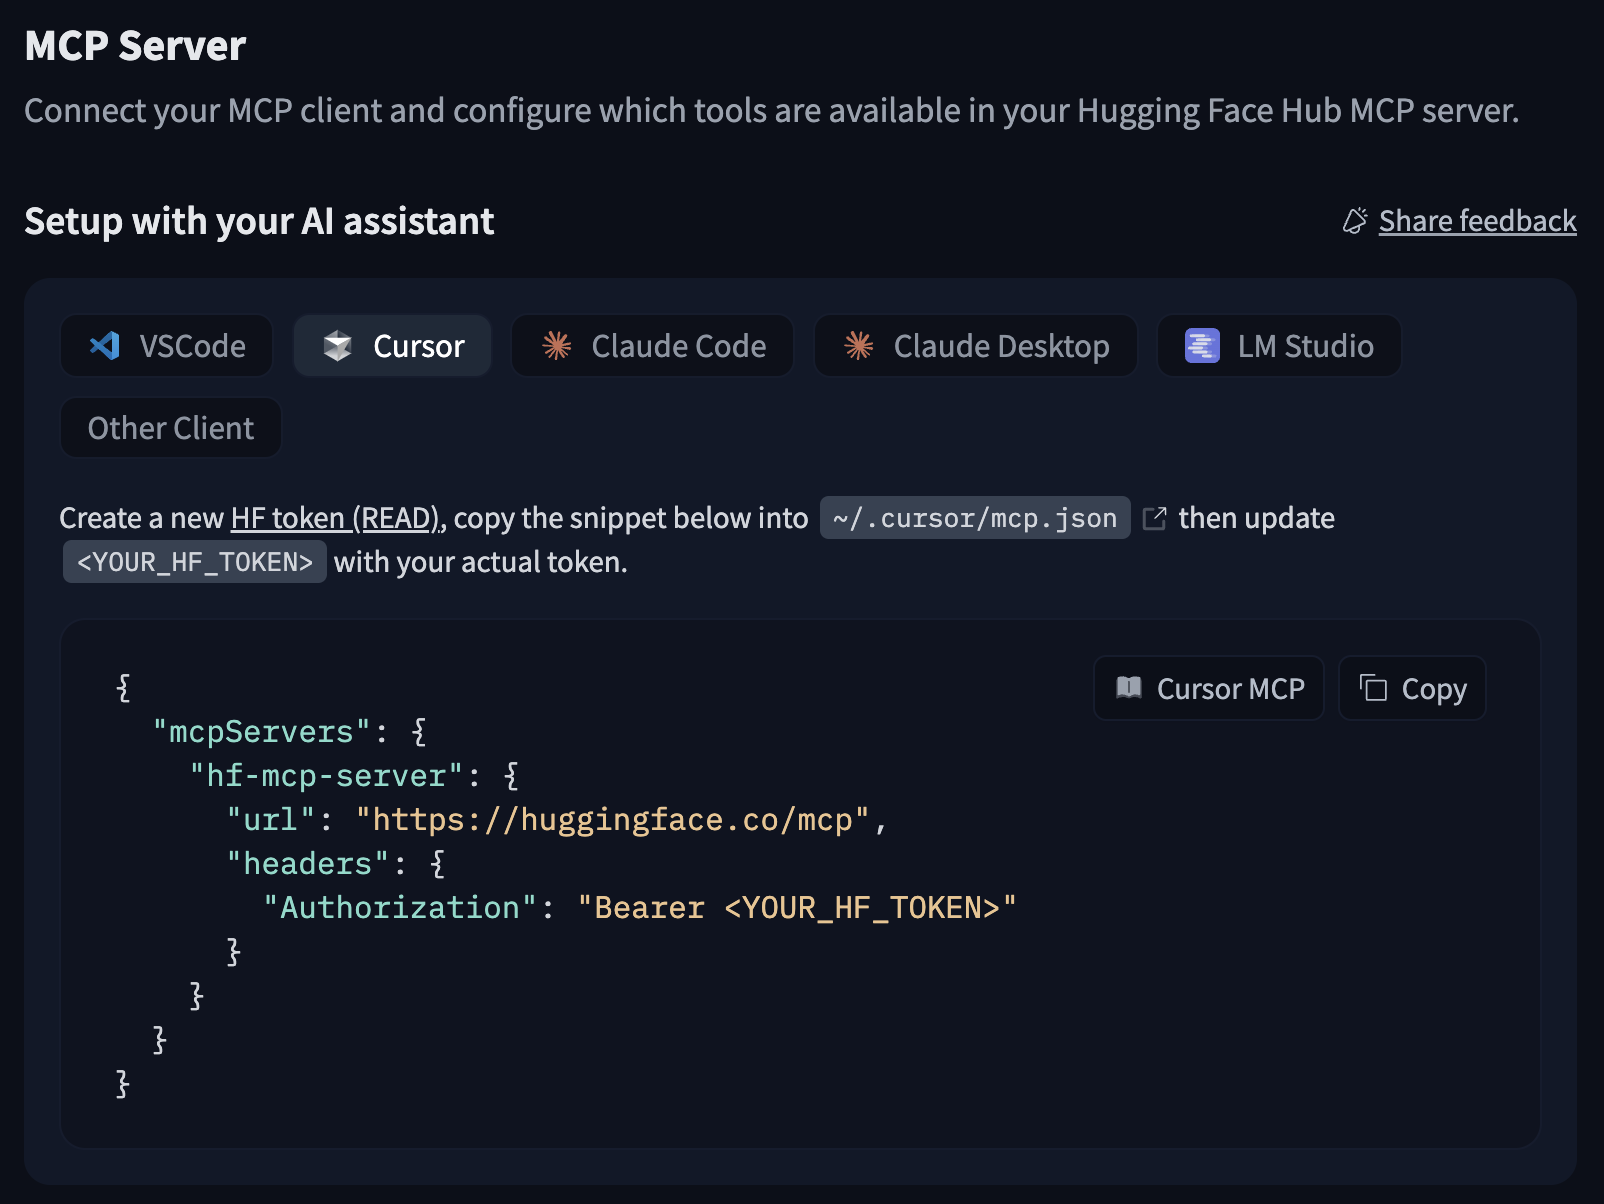Click the Bearer token value in code
The image size is (1604, 1204).
(x=796, y=908)
